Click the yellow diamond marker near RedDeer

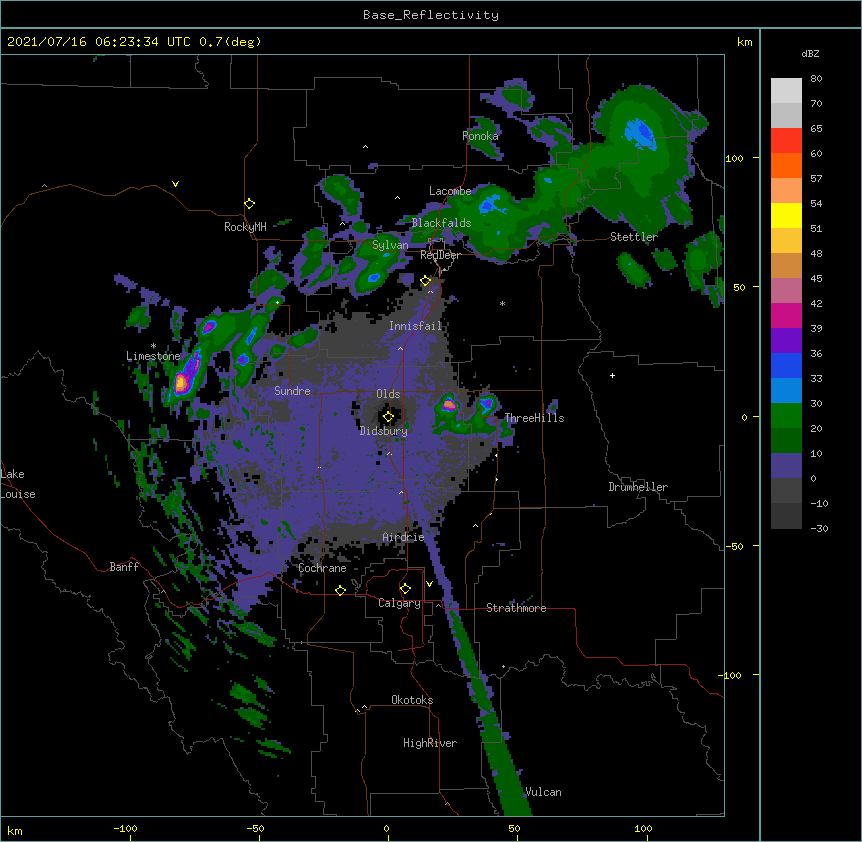pyautogui.click(x=425, y=281)
